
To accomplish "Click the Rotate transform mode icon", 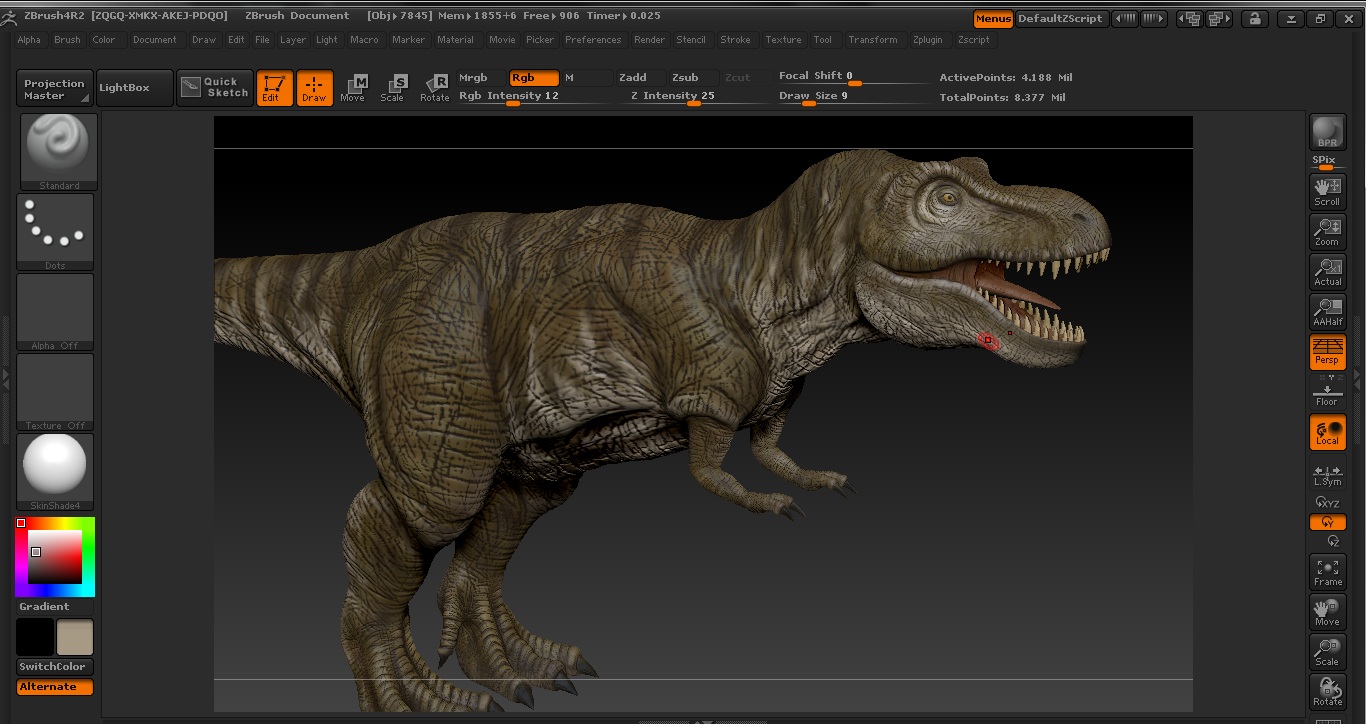I will (434, 87).
